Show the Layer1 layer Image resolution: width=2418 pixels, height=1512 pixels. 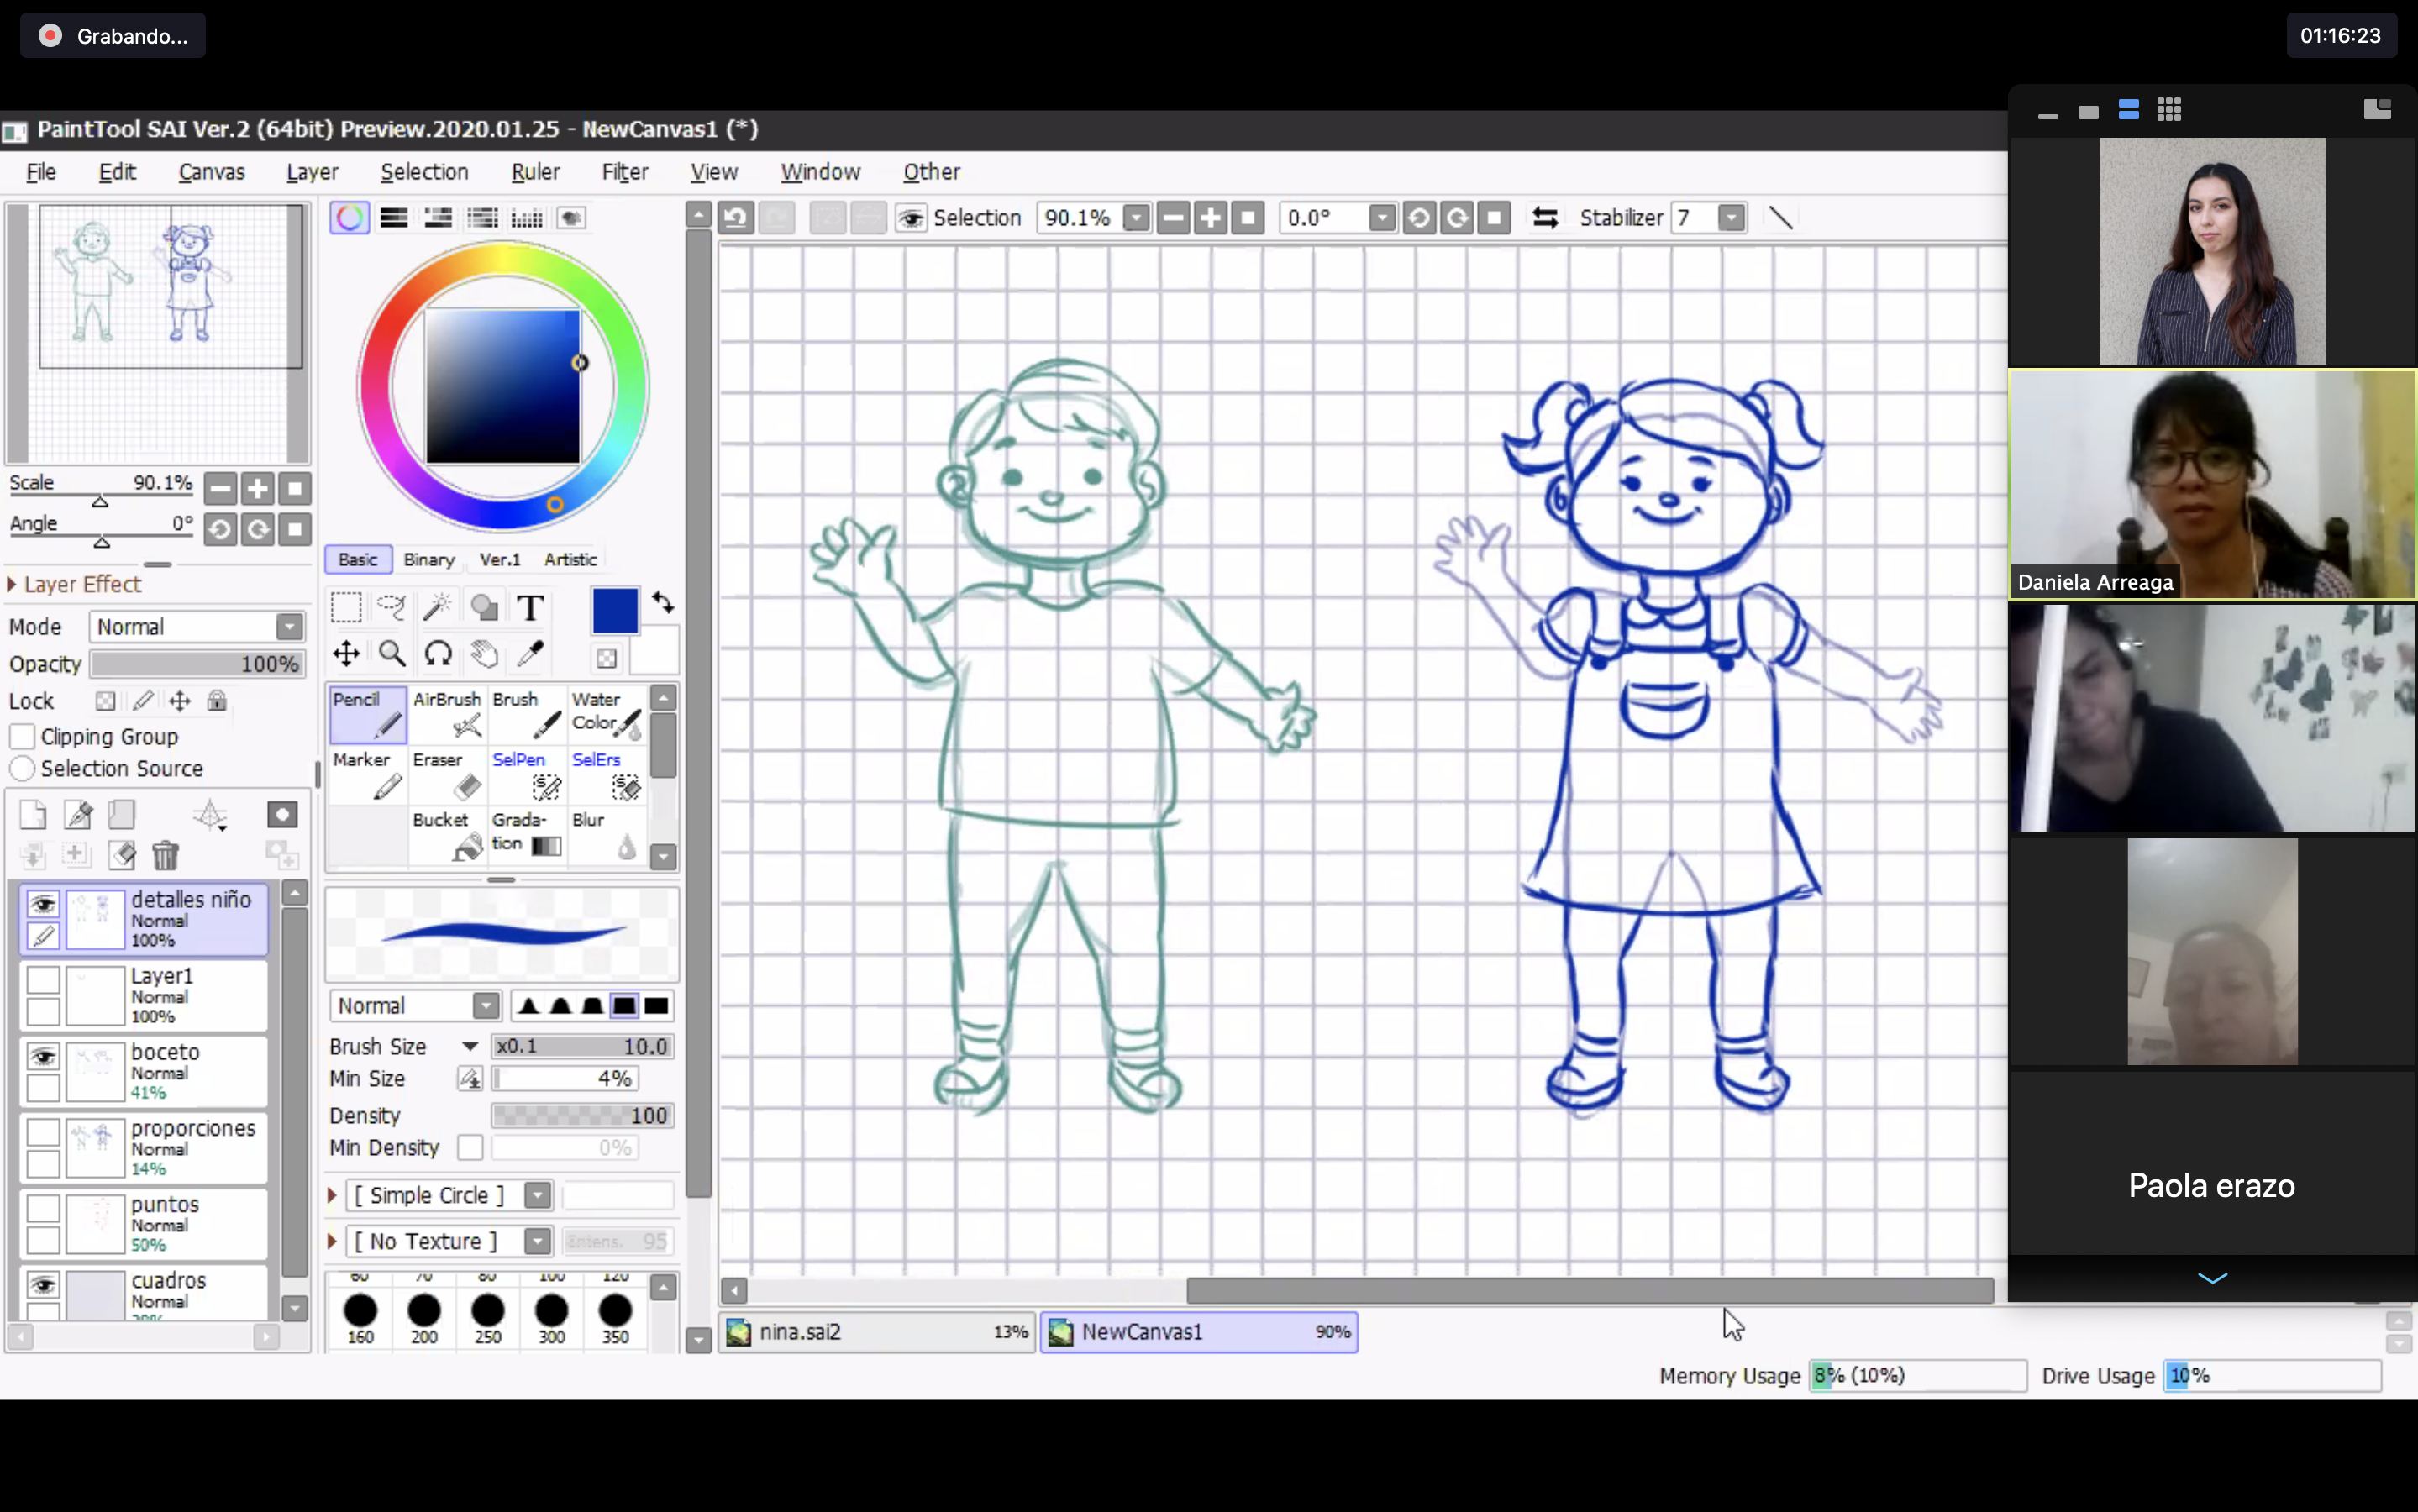click(43, 979)
